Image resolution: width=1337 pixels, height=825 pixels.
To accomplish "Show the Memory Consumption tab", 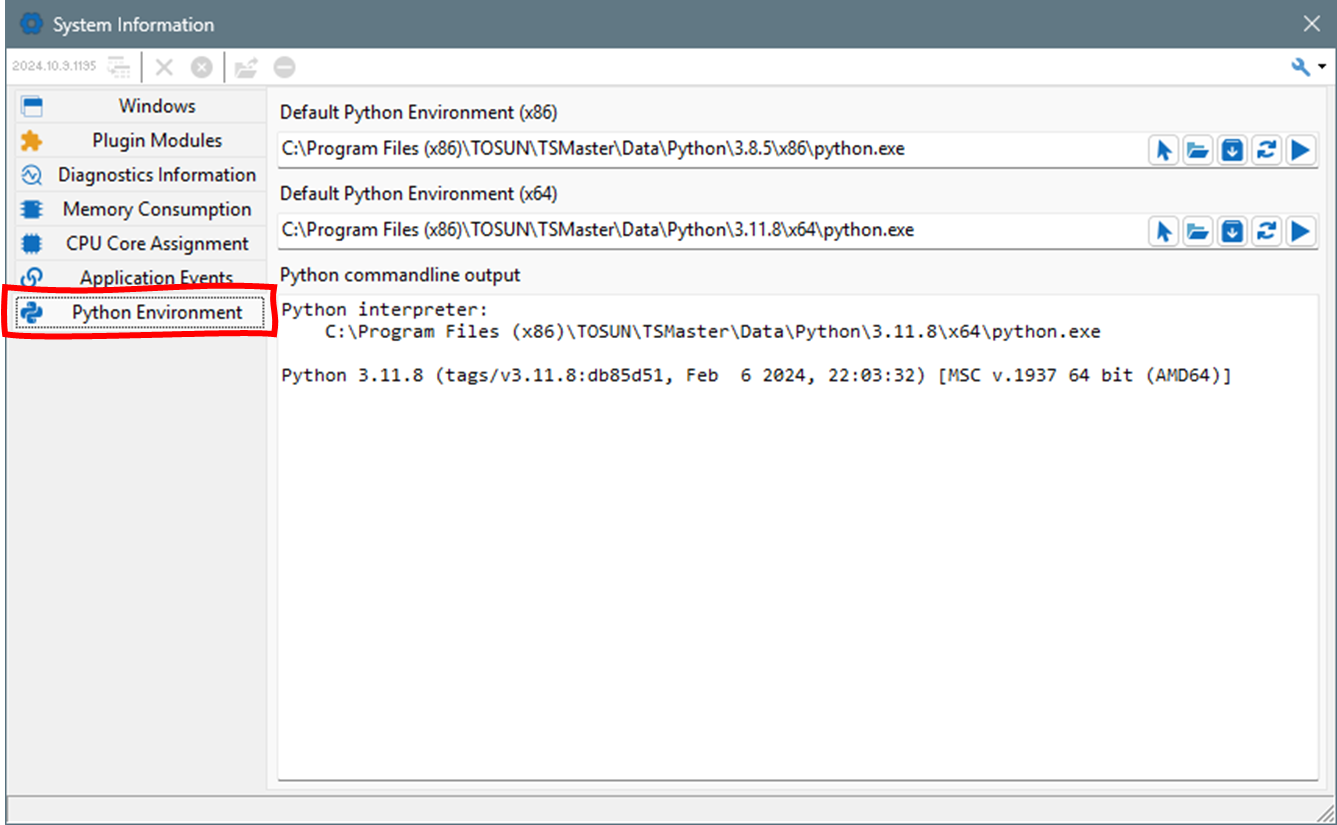I will (138, 209).
